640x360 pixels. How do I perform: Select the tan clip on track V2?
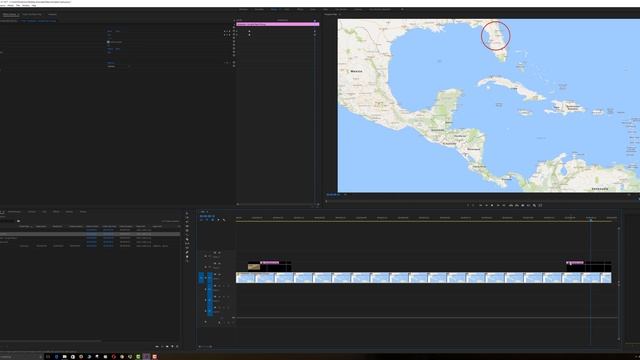pos(254,267)
